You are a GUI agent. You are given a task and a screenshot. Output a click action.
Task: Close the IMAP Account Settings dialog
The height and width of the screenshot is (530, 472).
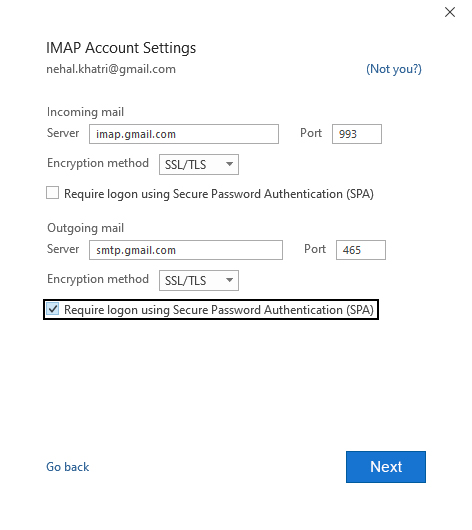click(450, 12)
